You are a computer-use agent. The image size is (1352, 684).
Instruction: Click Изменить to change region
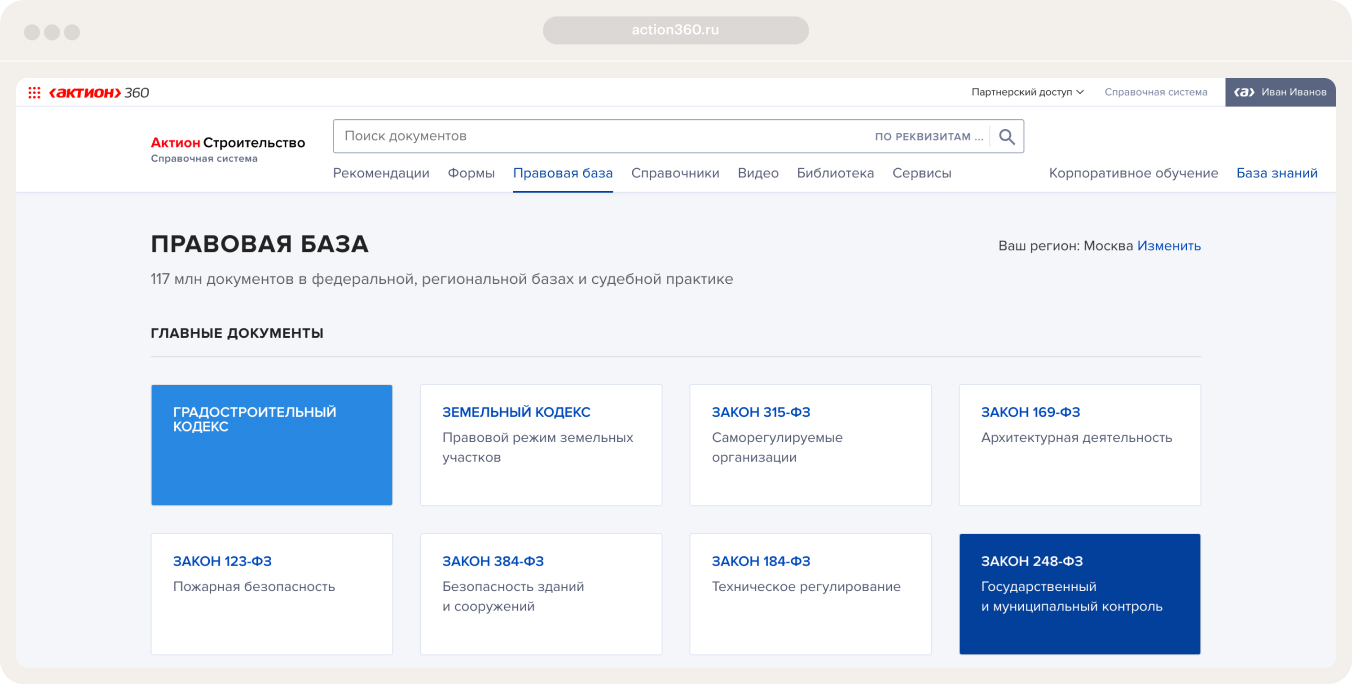(1169, 246)
